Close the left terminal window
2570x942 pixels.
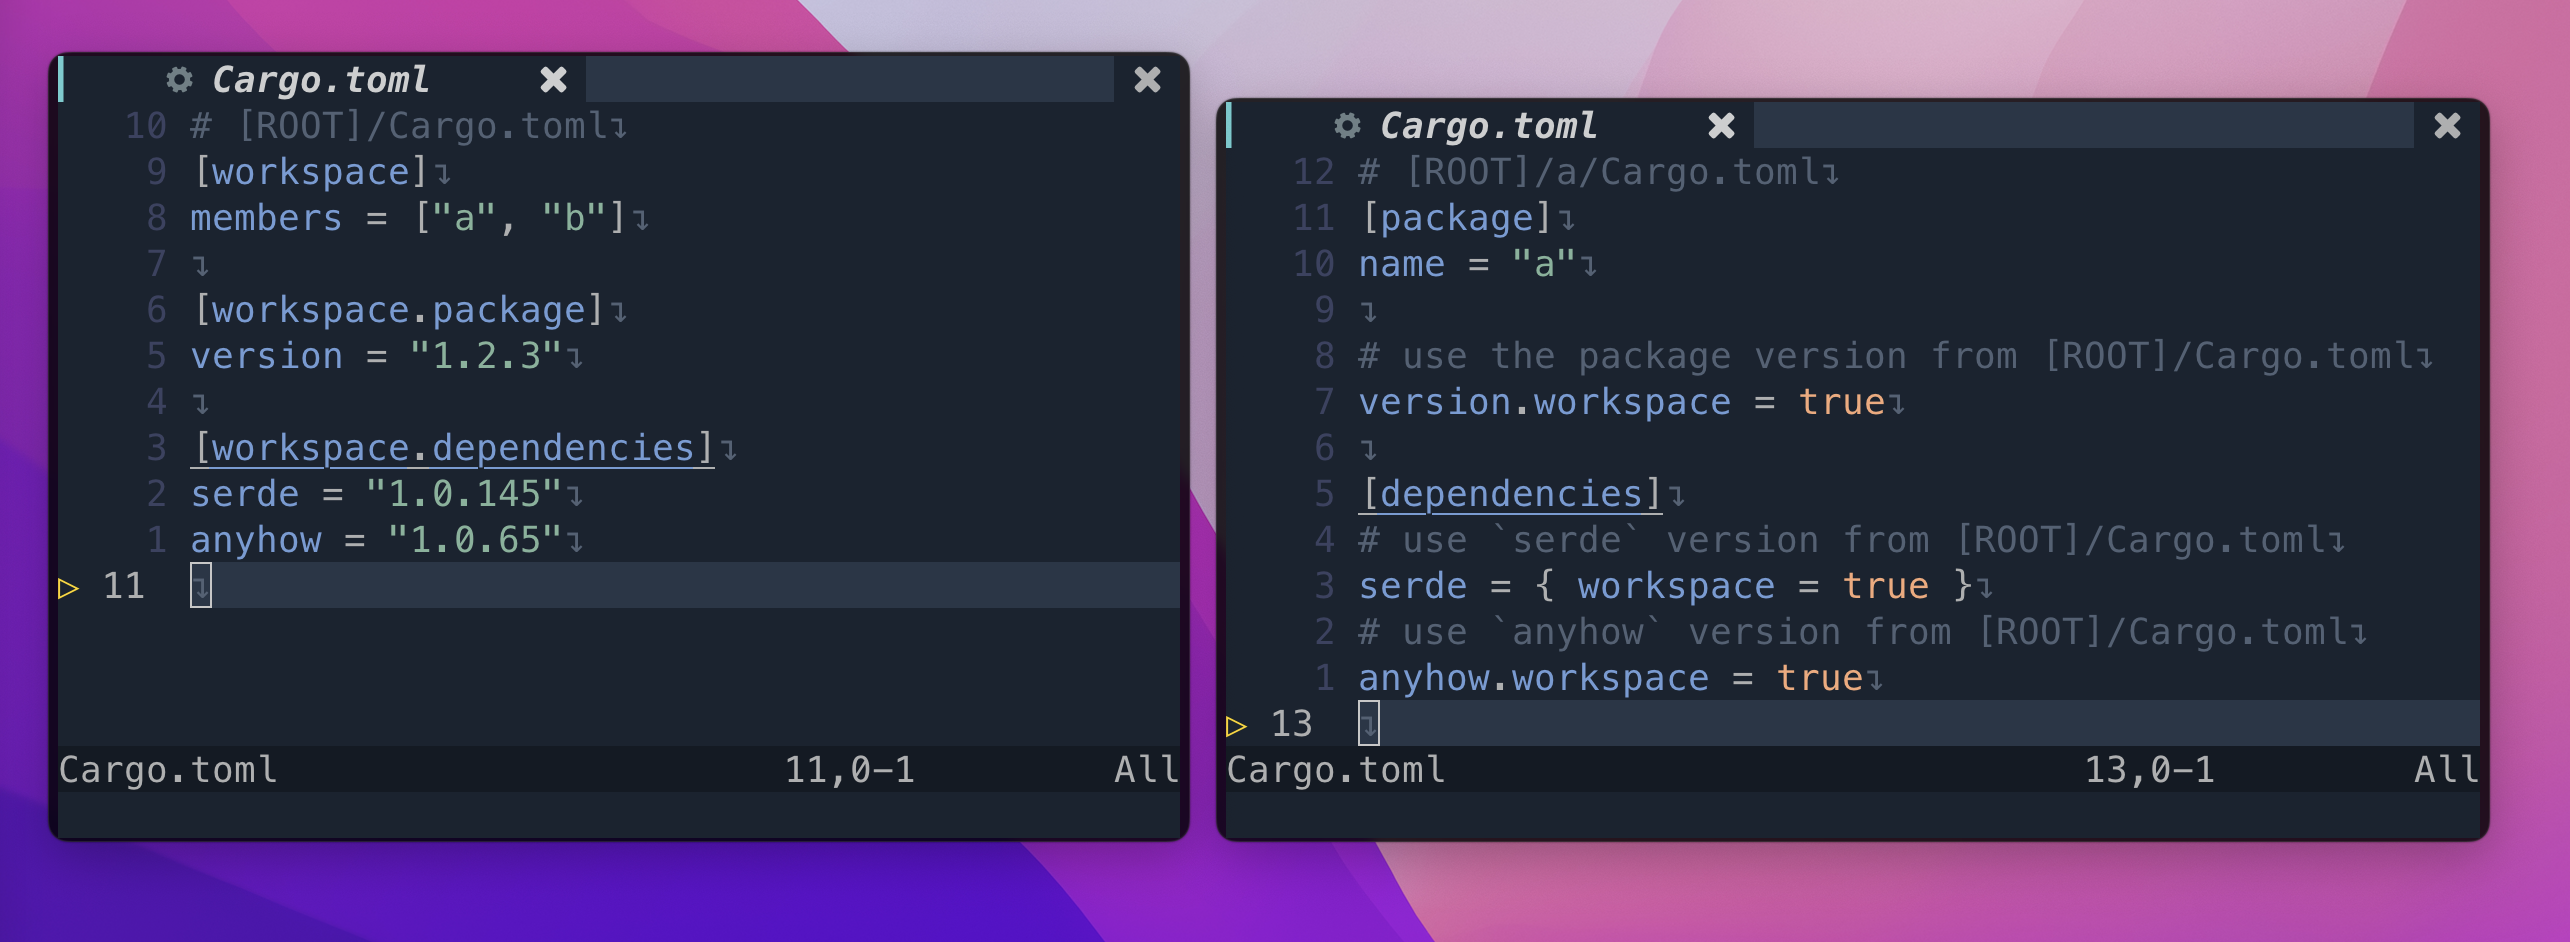point(1146,80)
